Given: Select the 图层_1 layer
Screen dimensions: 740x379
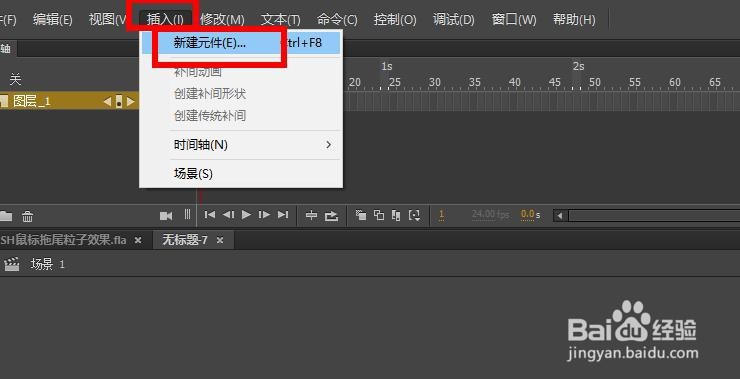Looking at the screenshot, I should tap(32, 101).
